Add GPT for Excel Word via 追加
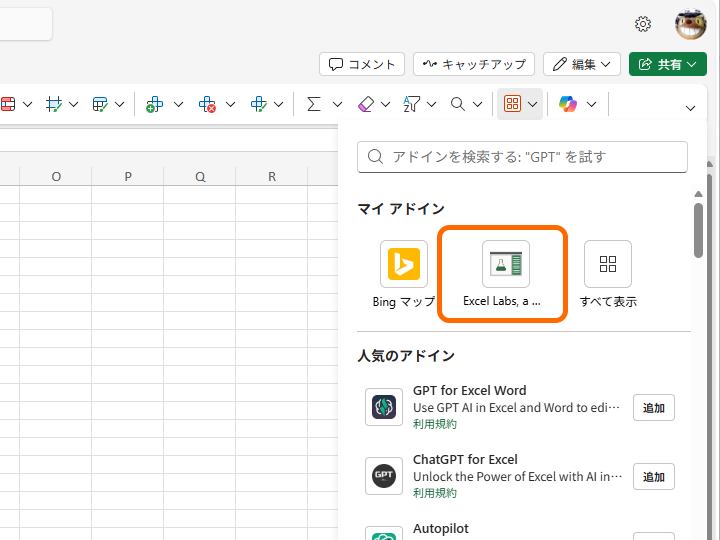This screenshot has width=720, height=540. [653, 408]
